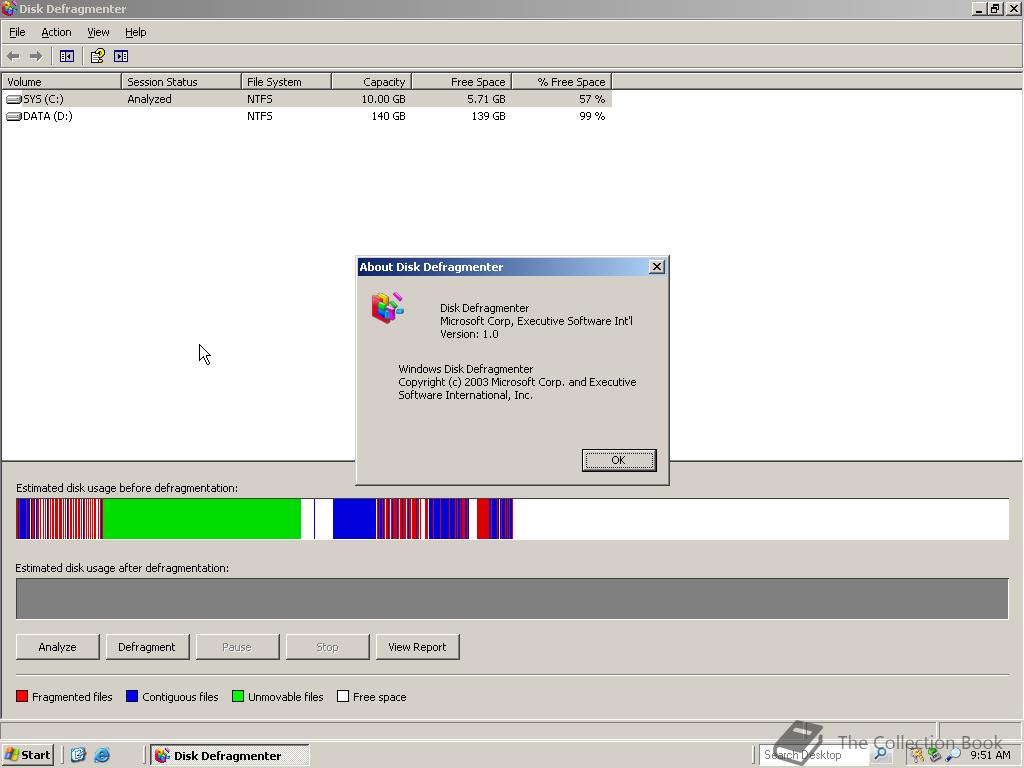Click the Forward arrow toolbar icon

pos(36,56)
